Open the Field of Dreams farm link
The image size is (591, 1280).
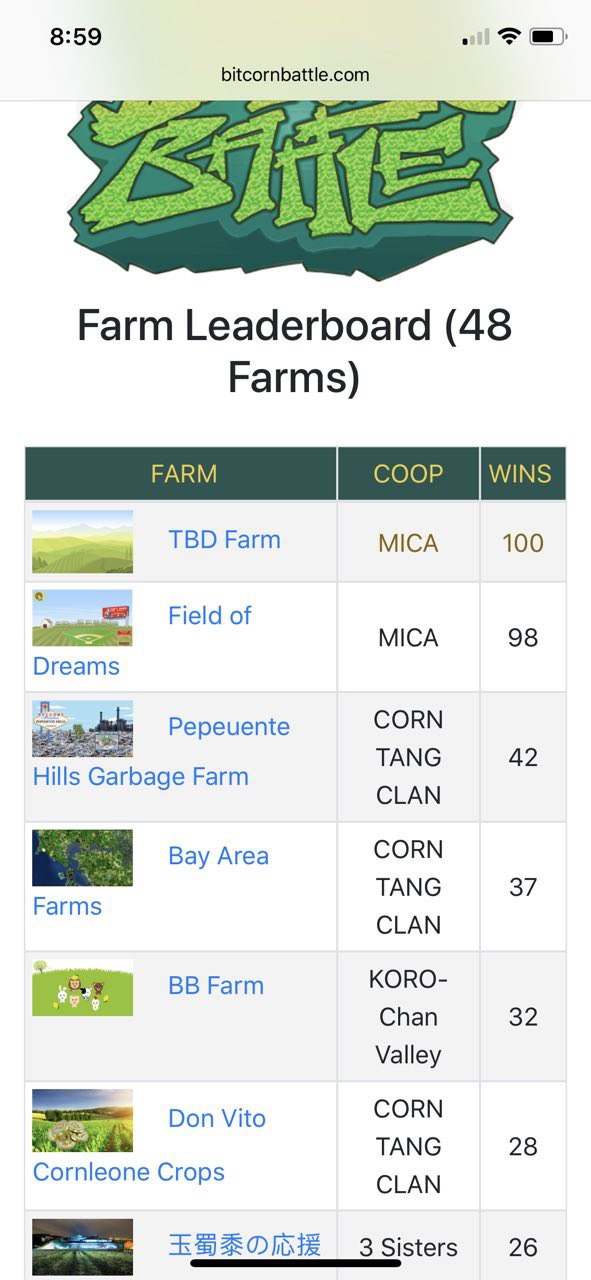click(x=142, y=641)
